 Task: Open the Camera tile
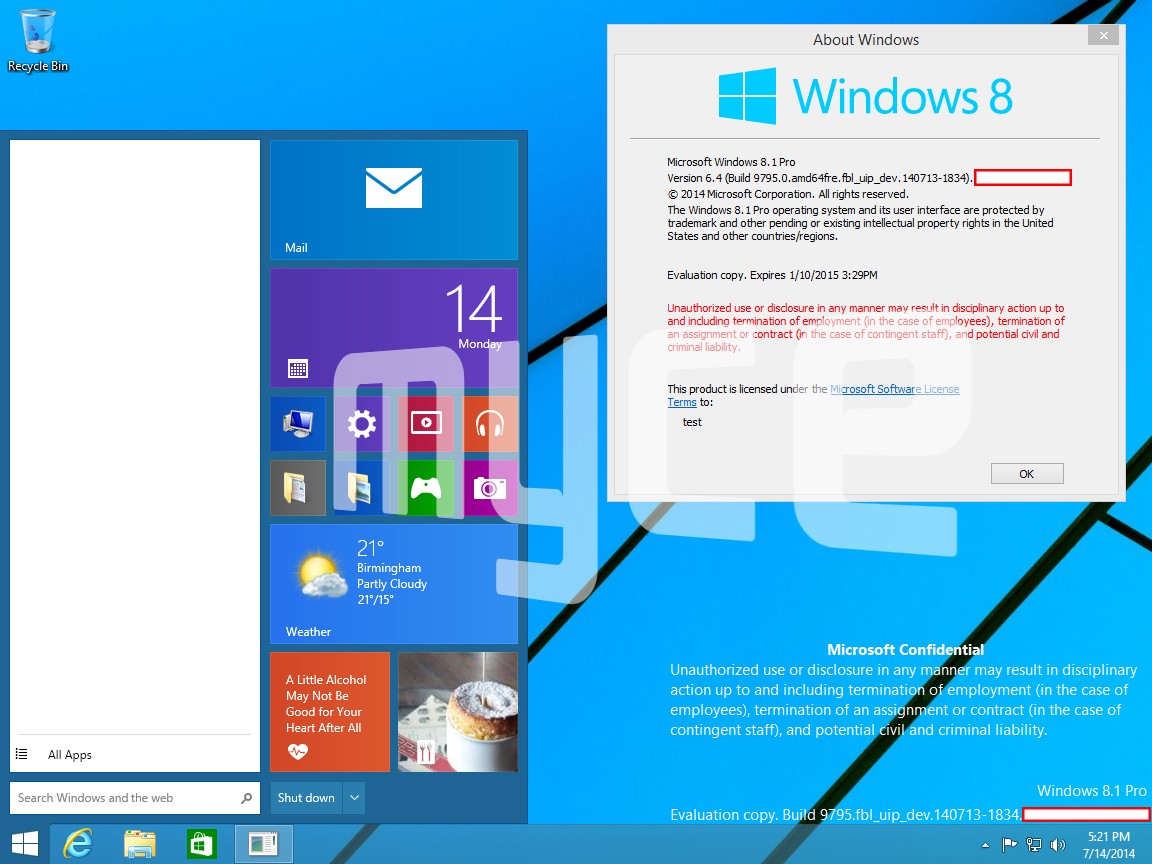[x=491, y=488]
